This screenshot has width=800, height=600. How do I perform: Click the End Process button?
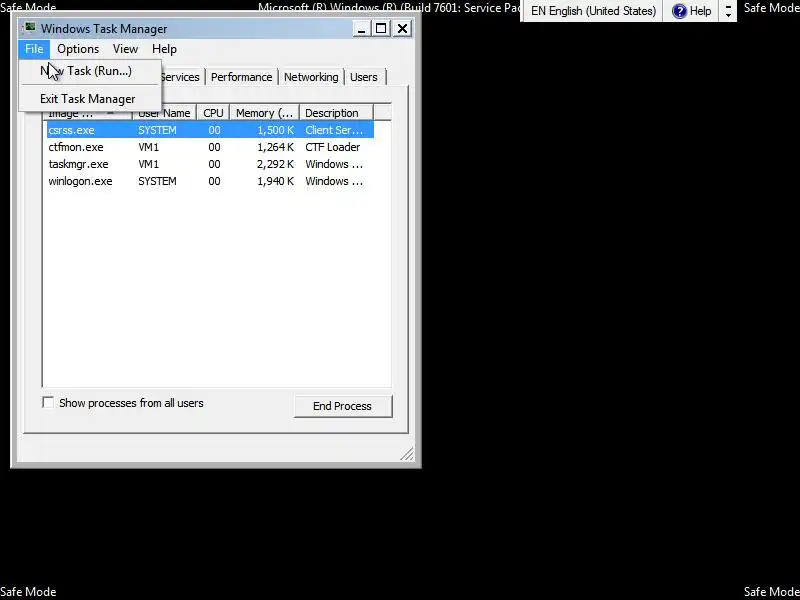pyautogui.click(x=342, y=406)
